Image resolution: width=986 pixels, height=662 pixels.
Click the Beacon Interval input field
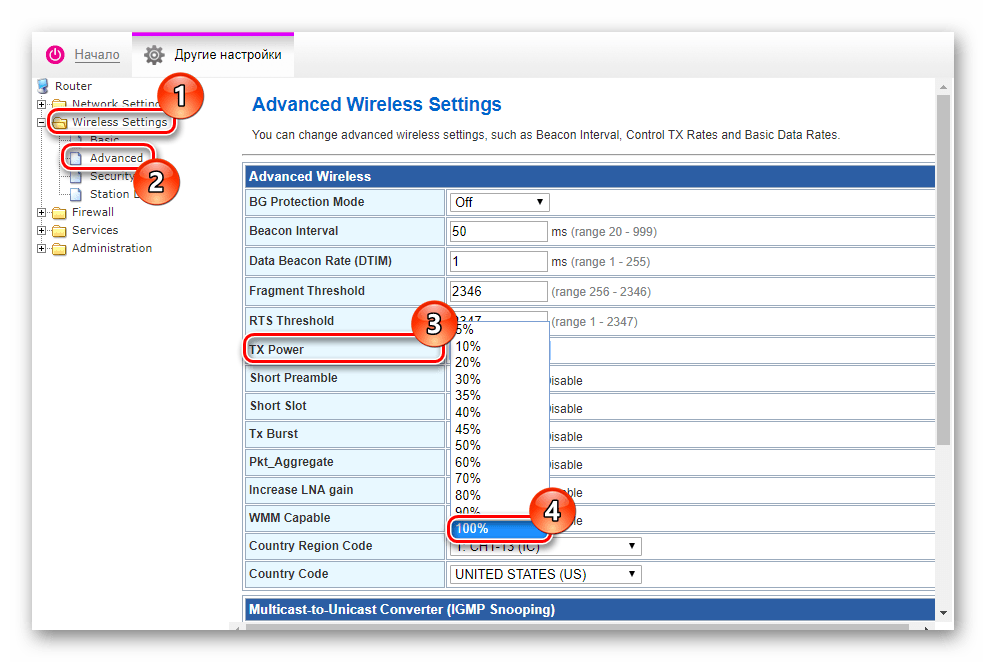[499, 231]
